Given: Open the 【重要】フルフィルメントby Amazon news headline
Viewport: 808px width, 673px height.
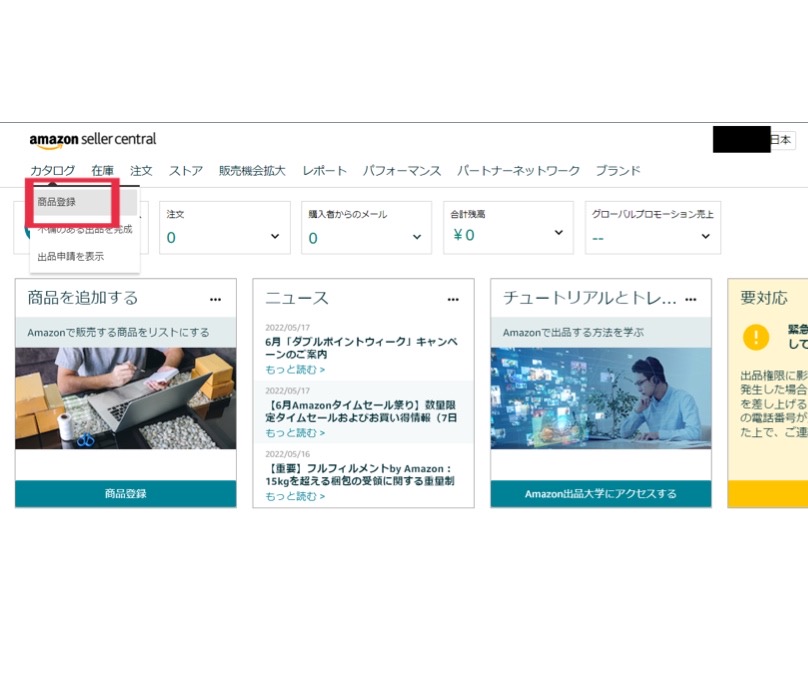Looking at the screenshot, I should click(360, 475).
